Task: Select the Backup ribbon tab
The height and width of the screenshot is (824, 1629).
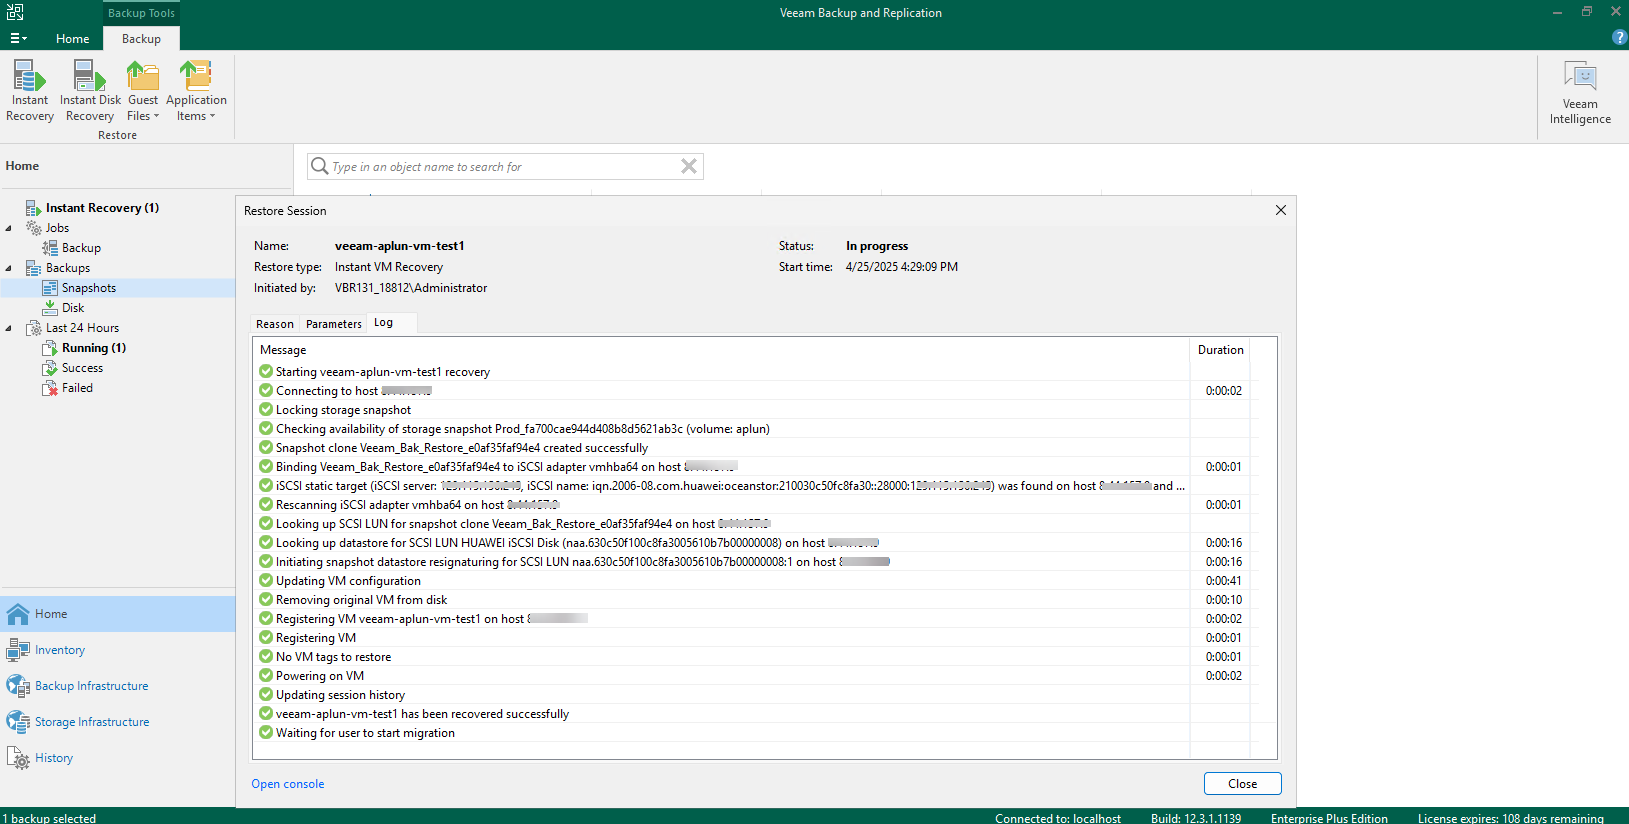Action: tap(141, 39)
